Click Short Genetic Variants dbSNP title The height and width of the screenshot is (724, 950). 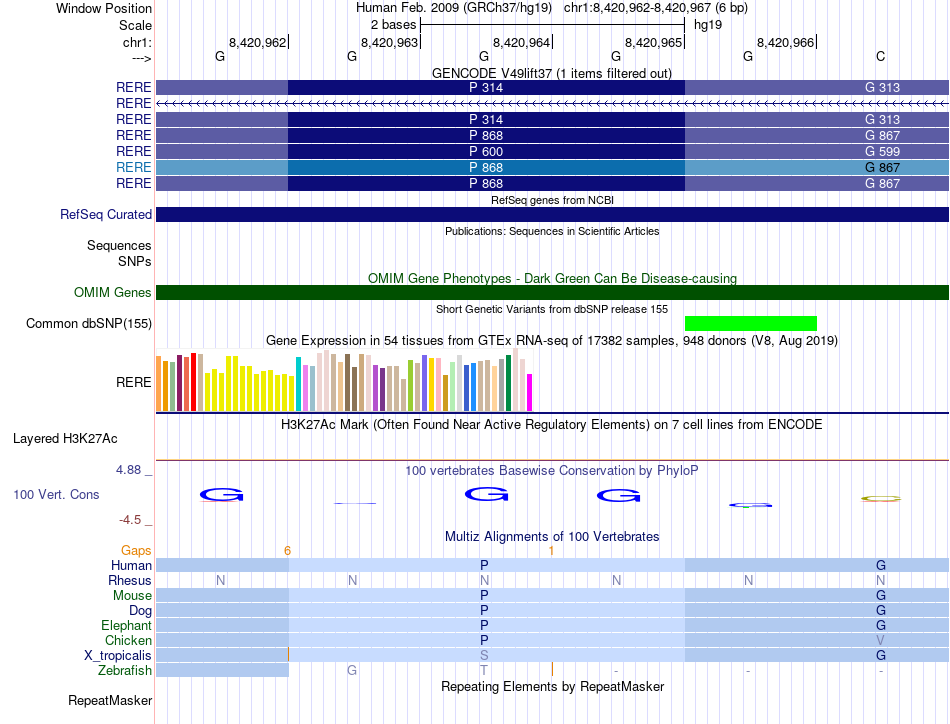click(551, 309)
